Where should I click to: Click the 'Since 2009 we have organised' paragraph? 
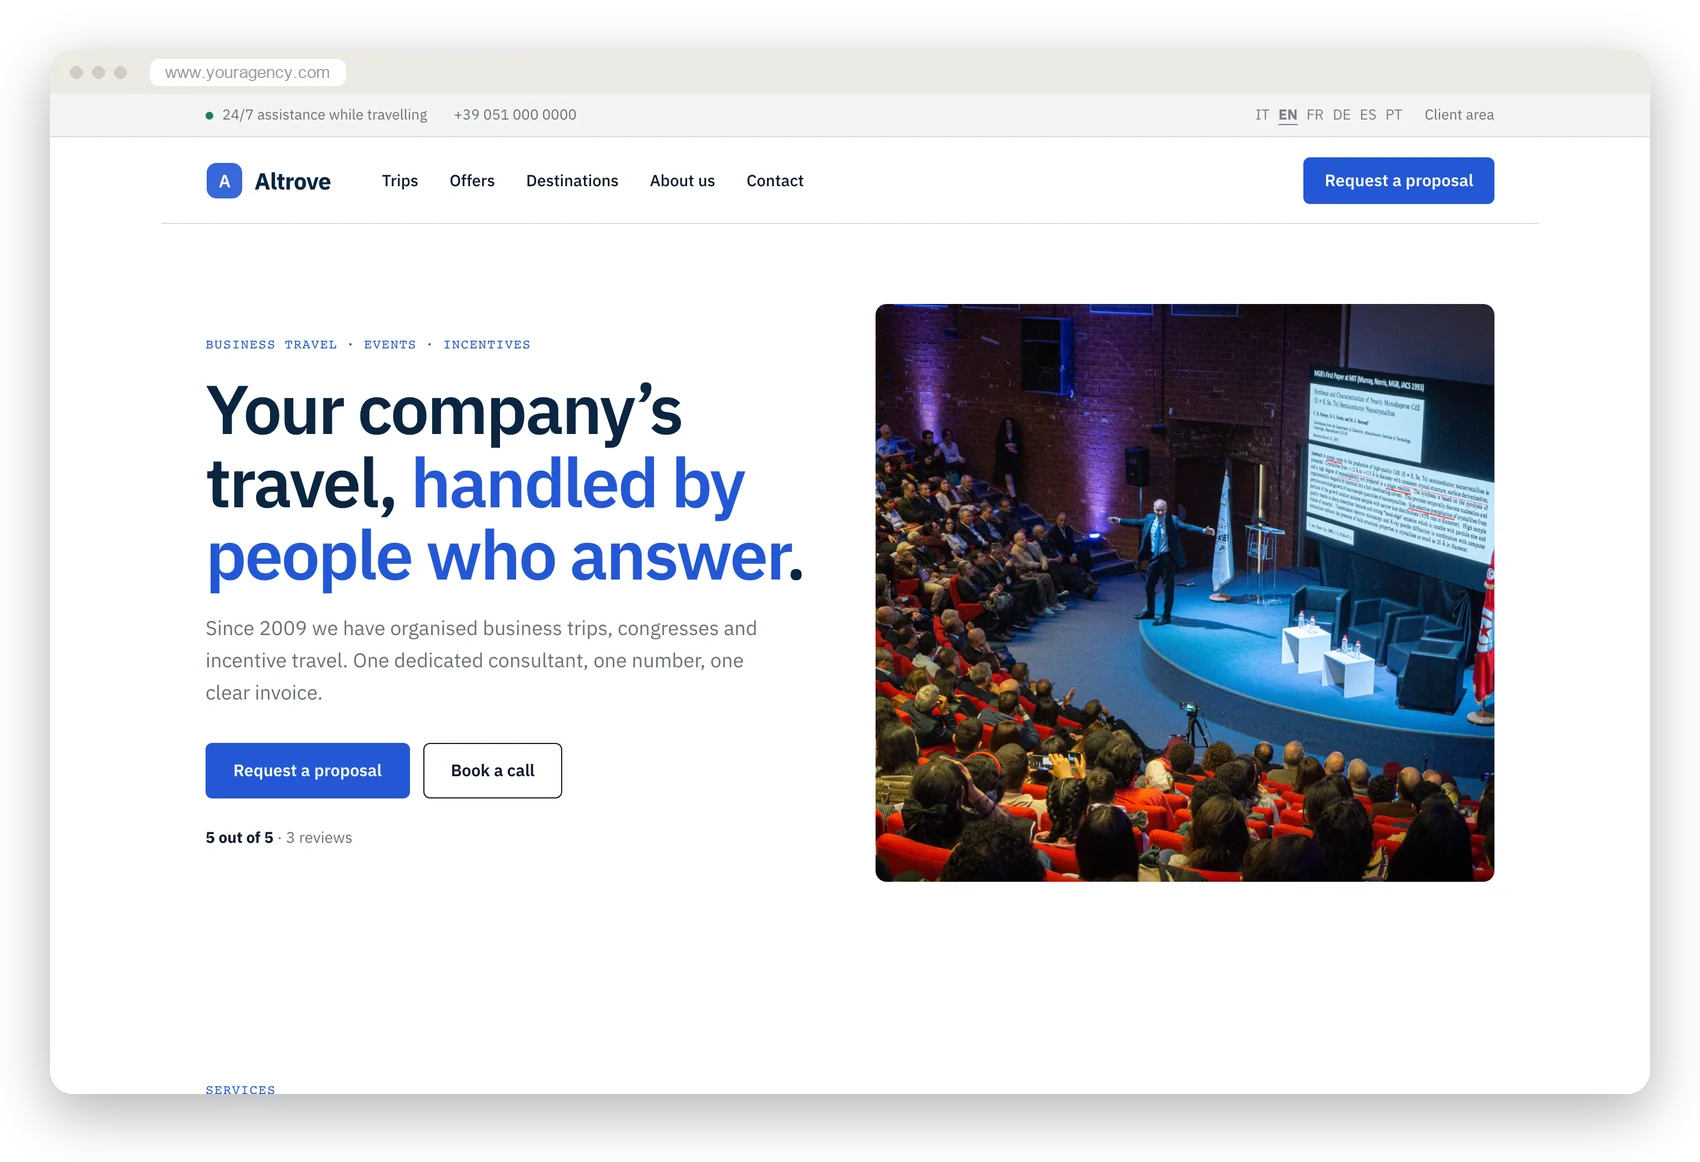(481, 661)
